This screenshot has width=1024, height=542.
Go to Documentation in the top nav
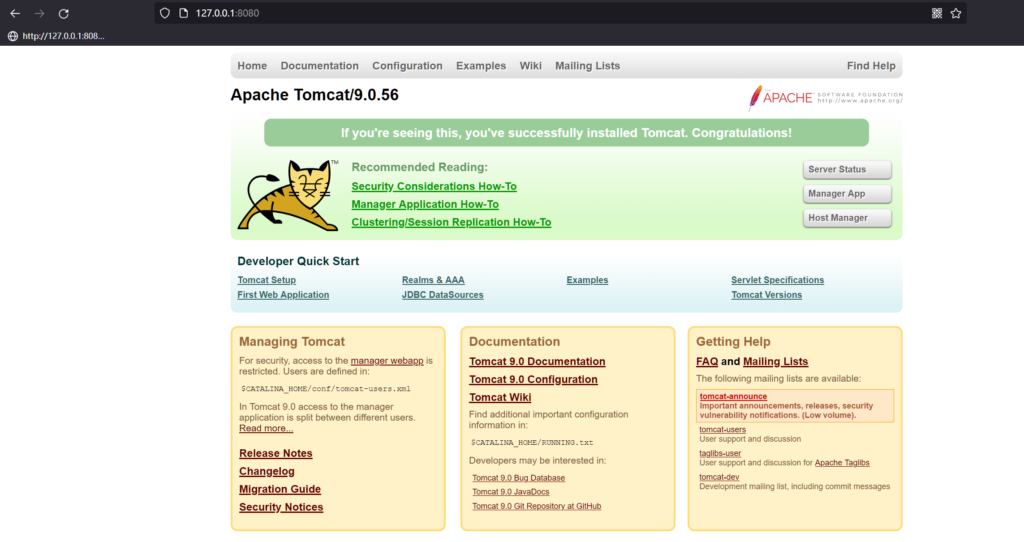coord(319,66)
